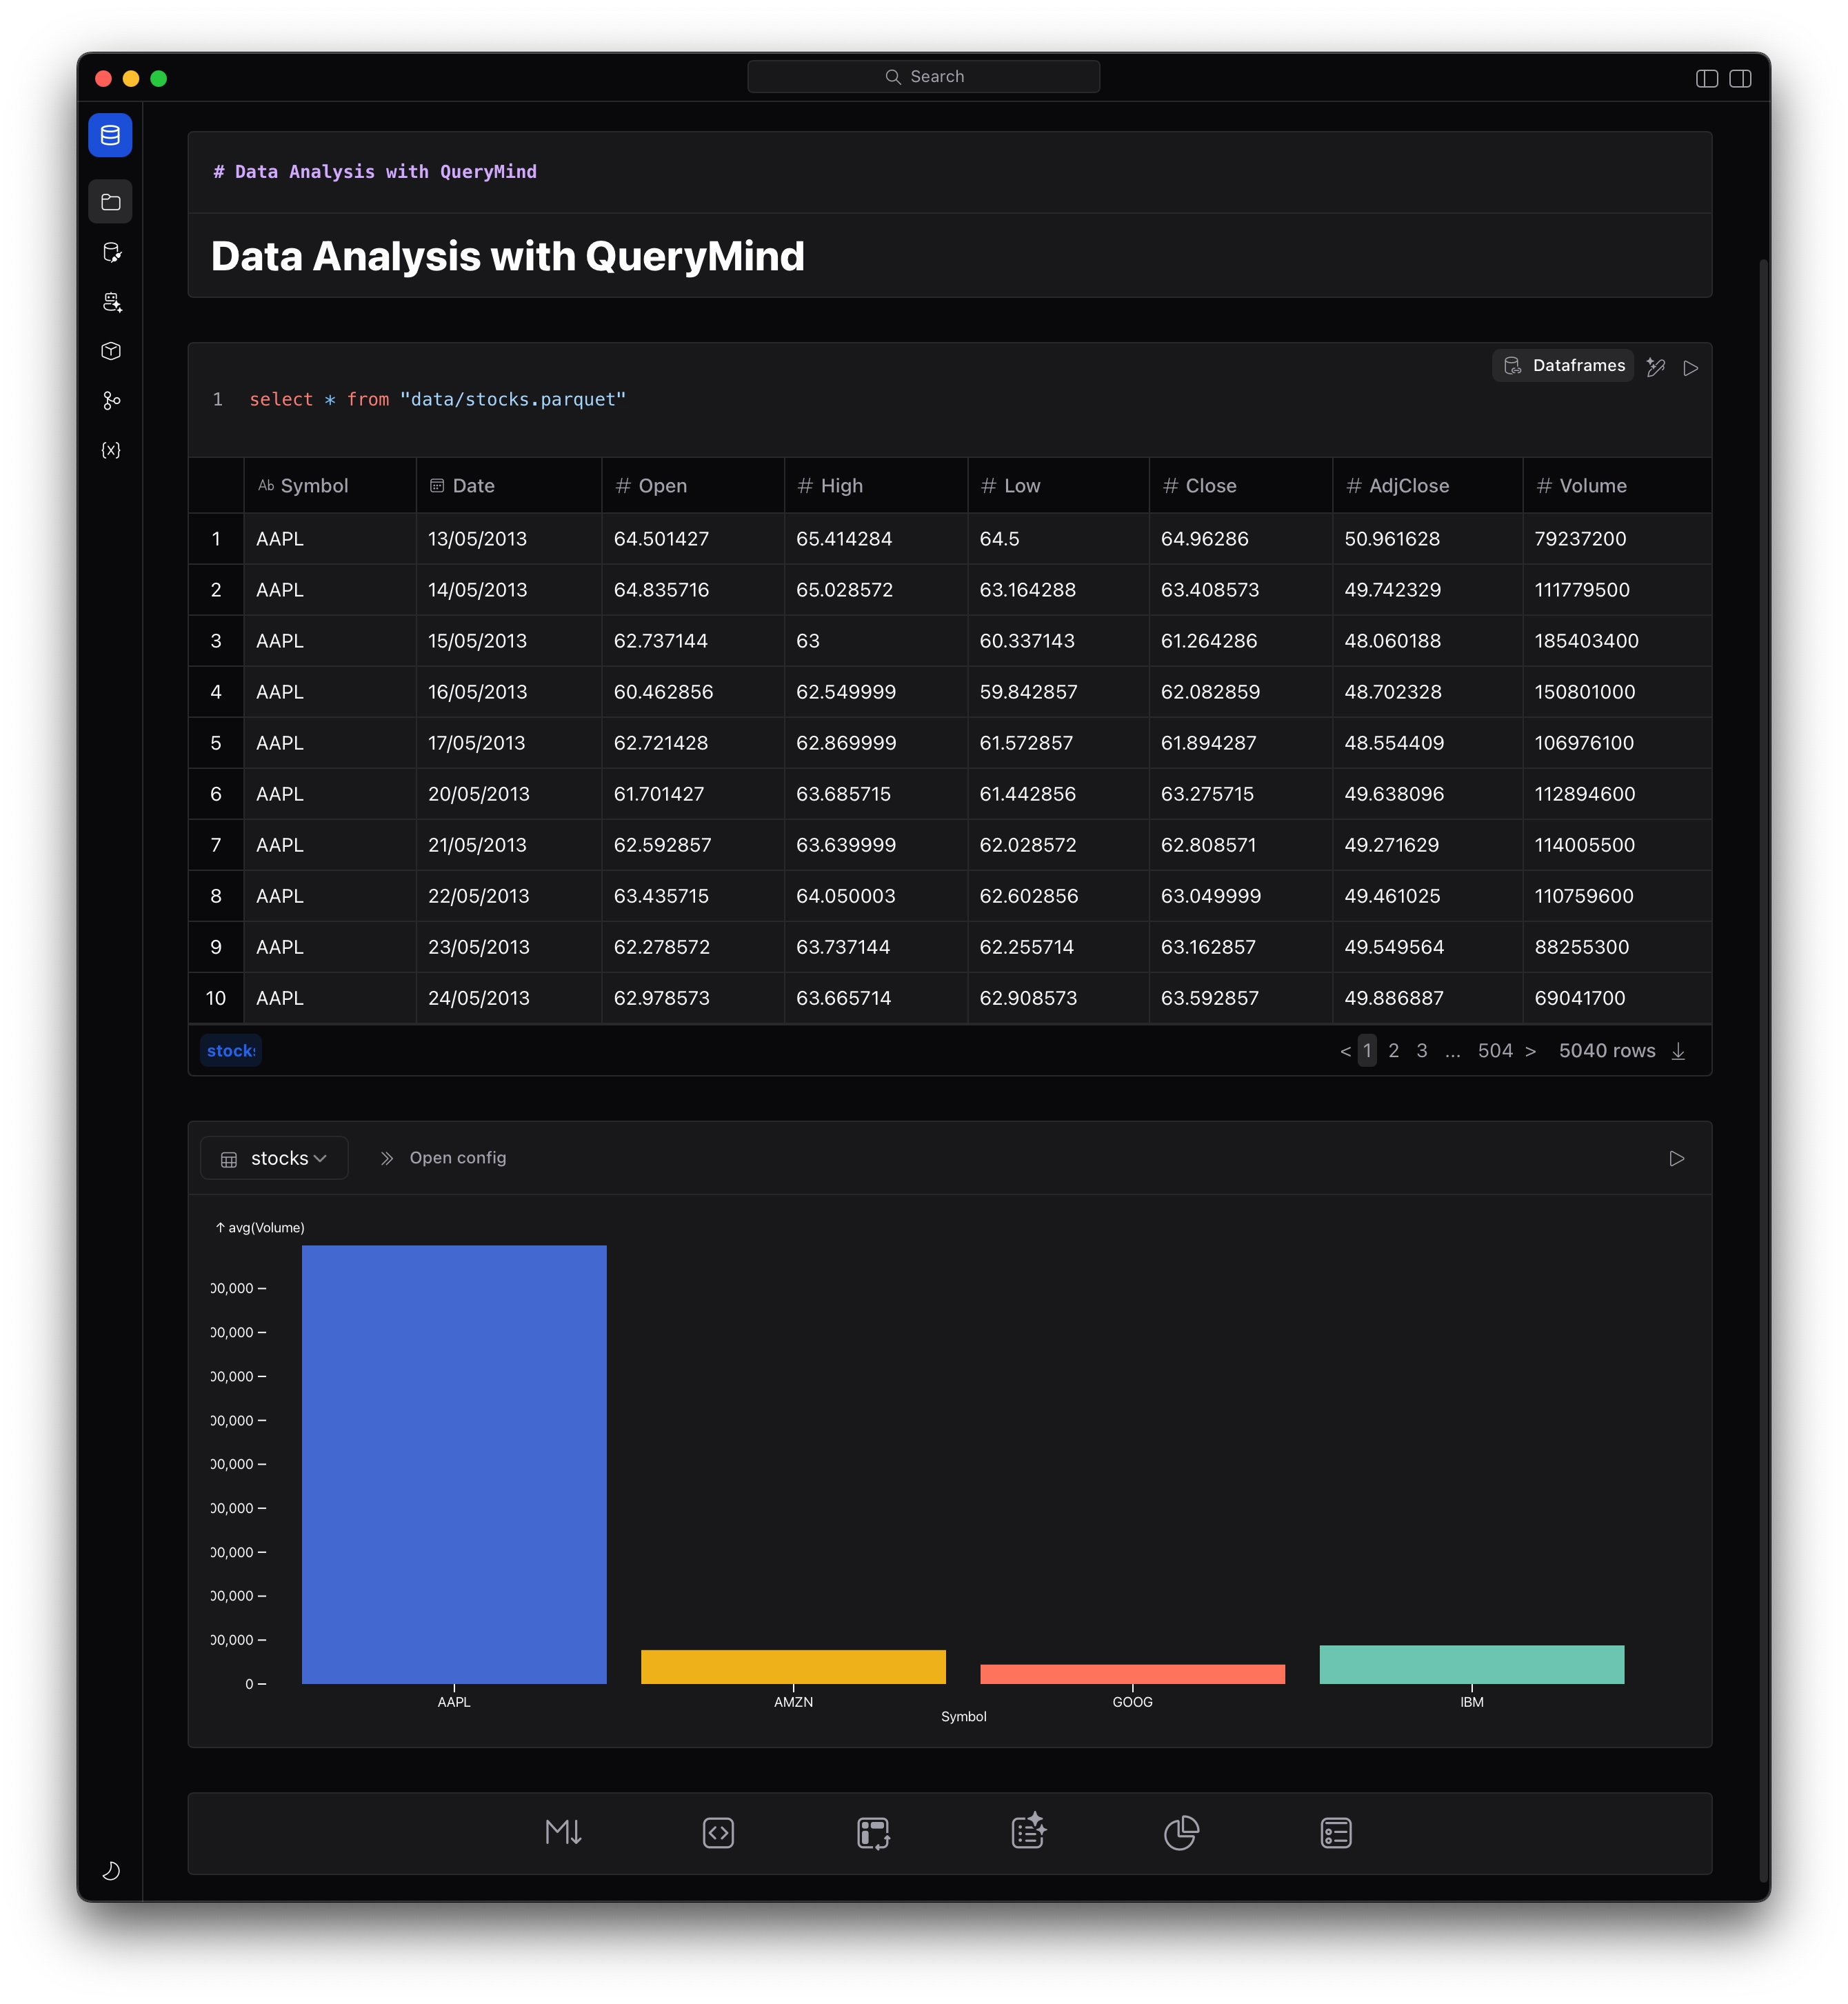This screenshot has width=1848, height=2004.
Task: Click the Volume column header
Action: point(1617,486)
